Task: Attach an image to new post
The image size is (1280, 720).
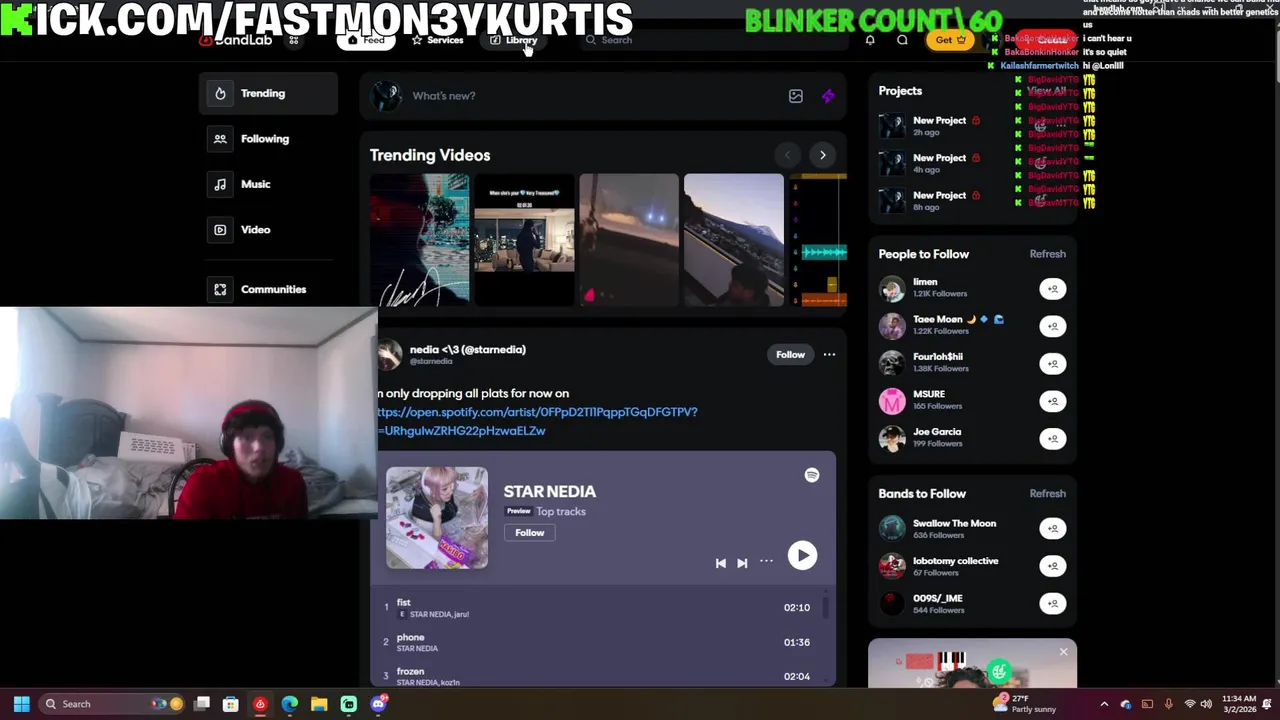Action: click(x=796, y=96)
